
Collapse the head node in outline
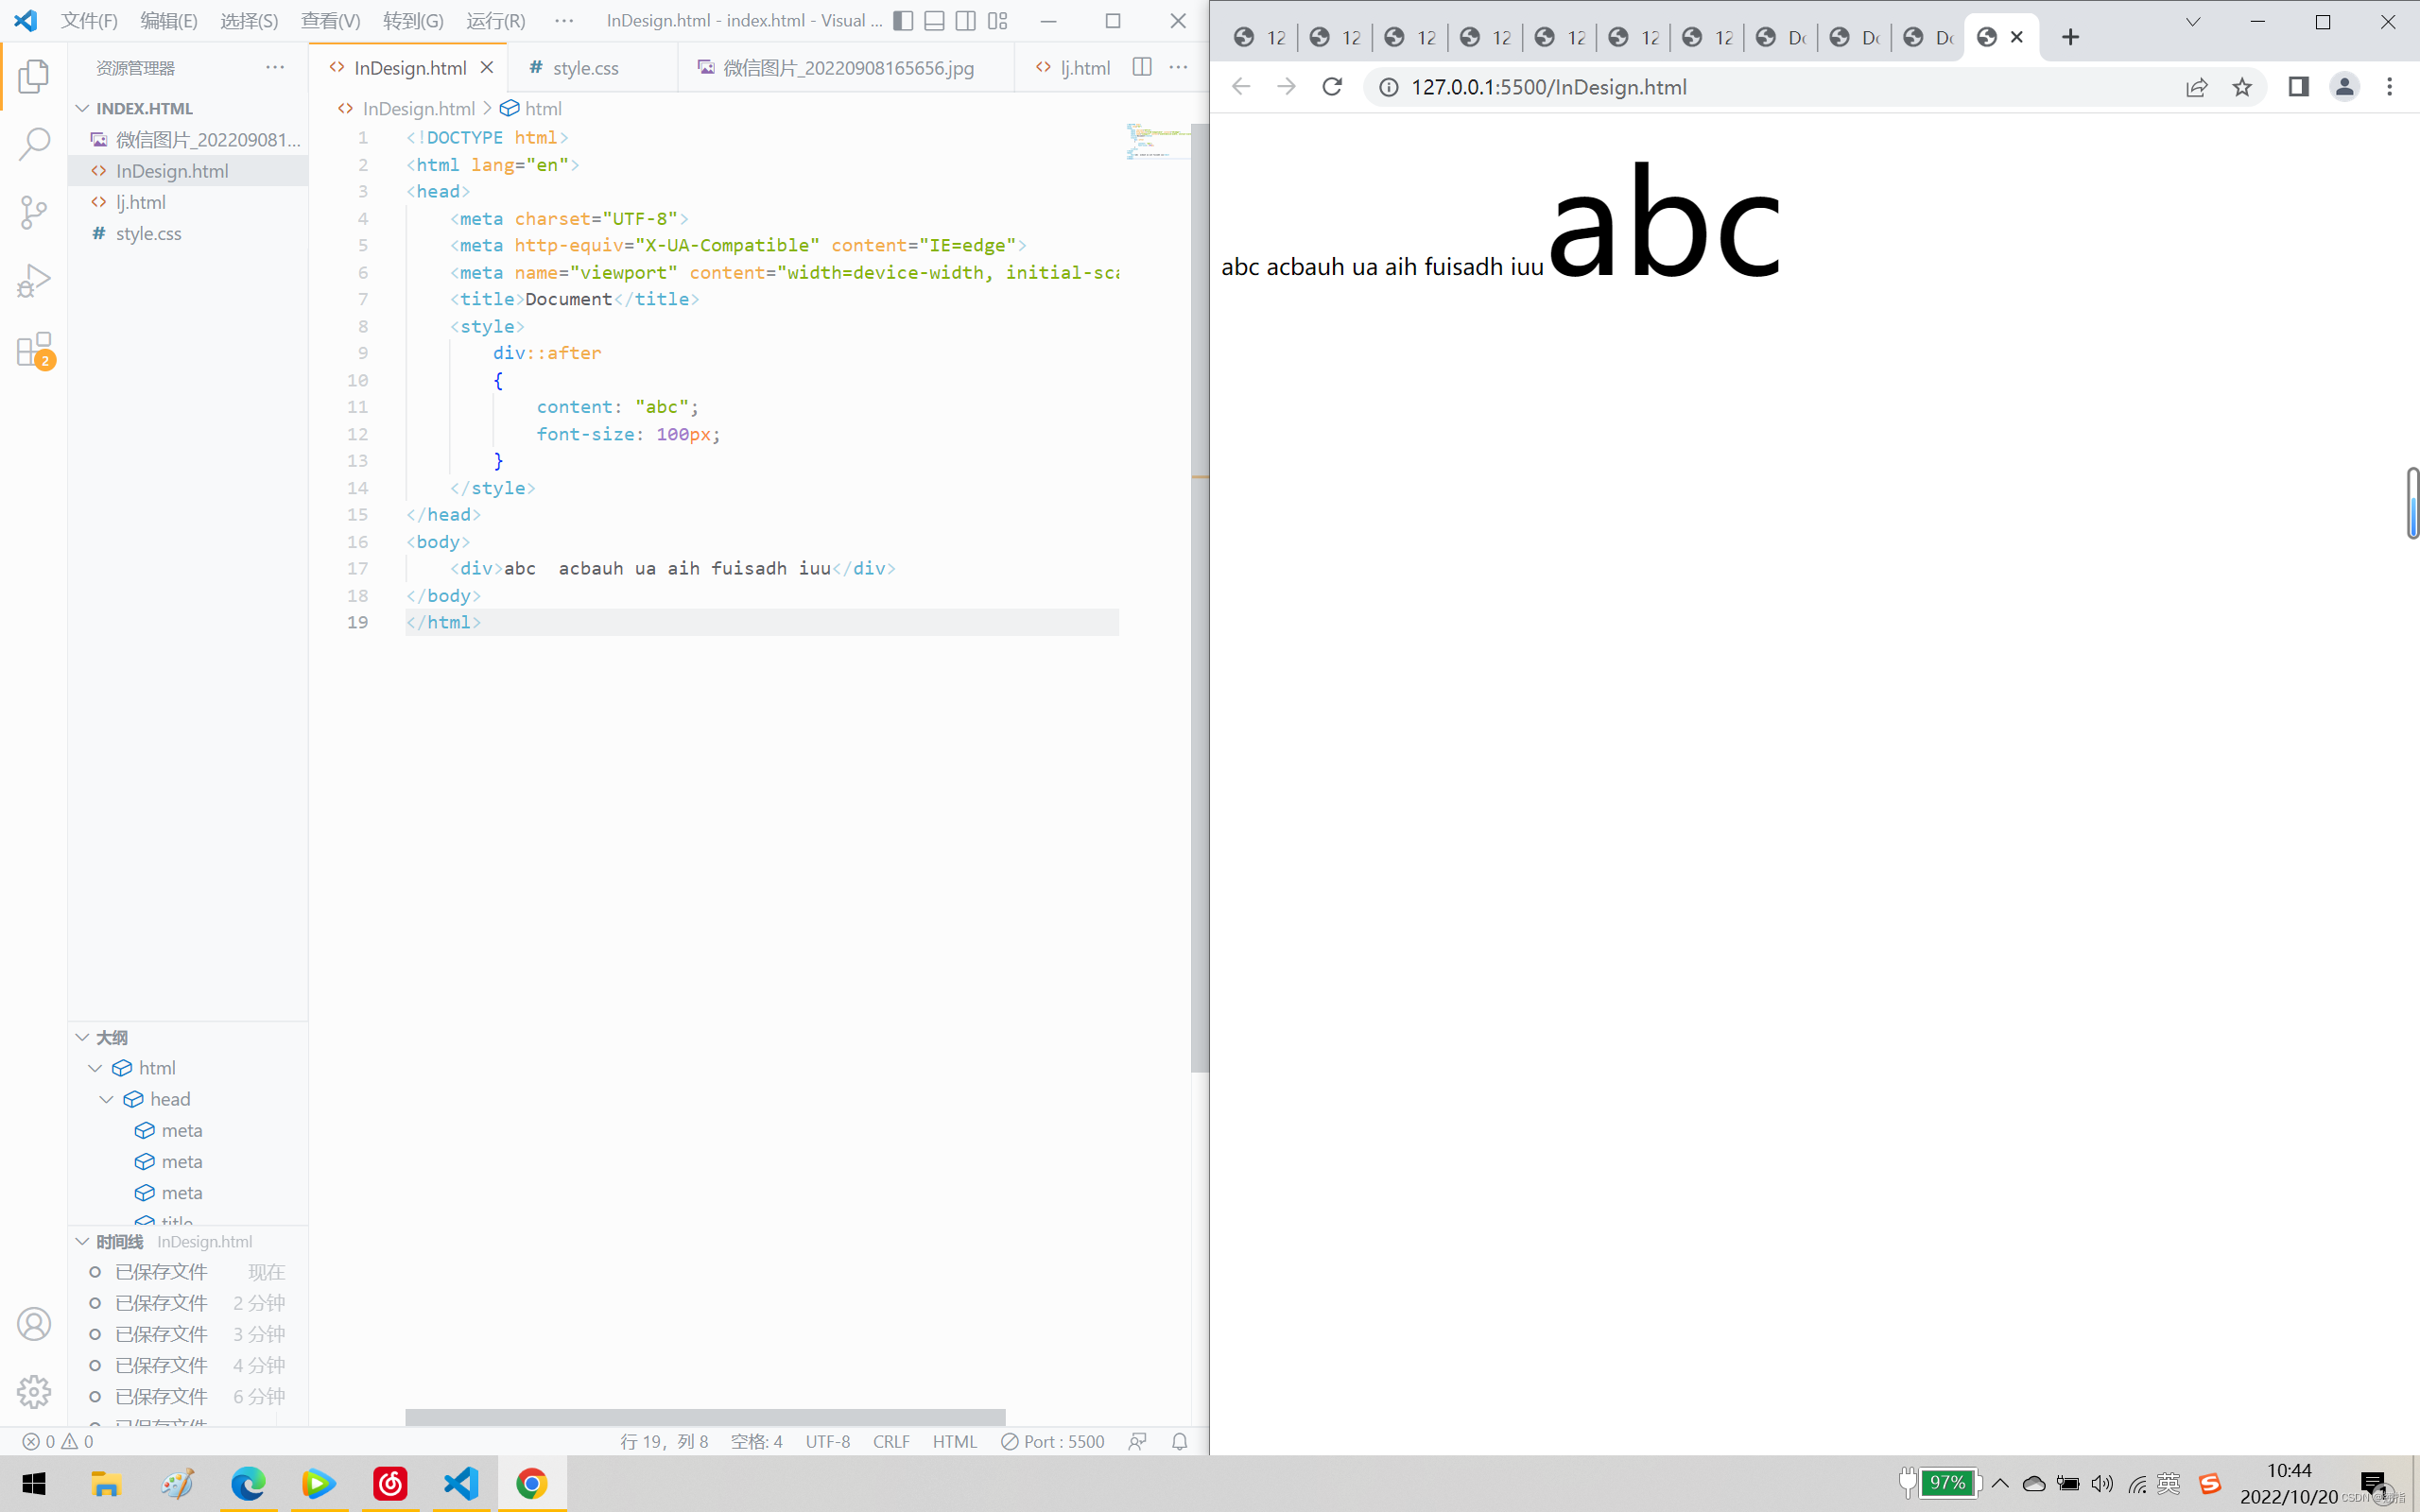pos(106,1099)
